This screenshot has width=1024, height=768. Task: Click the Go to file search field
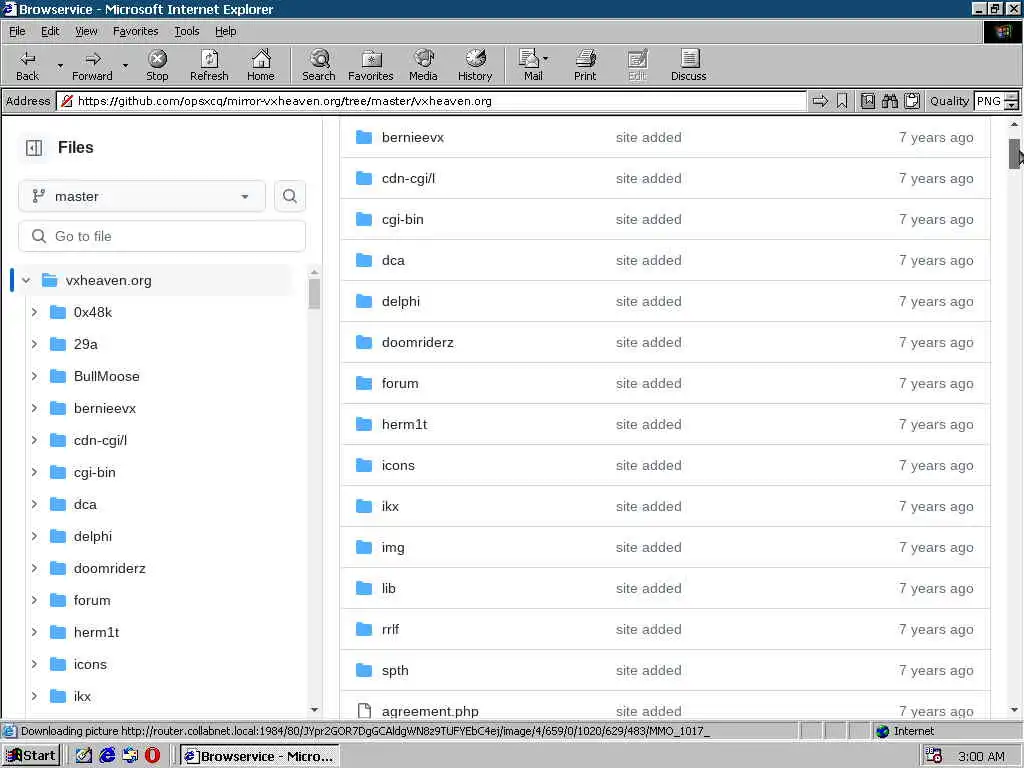point(162,236)
